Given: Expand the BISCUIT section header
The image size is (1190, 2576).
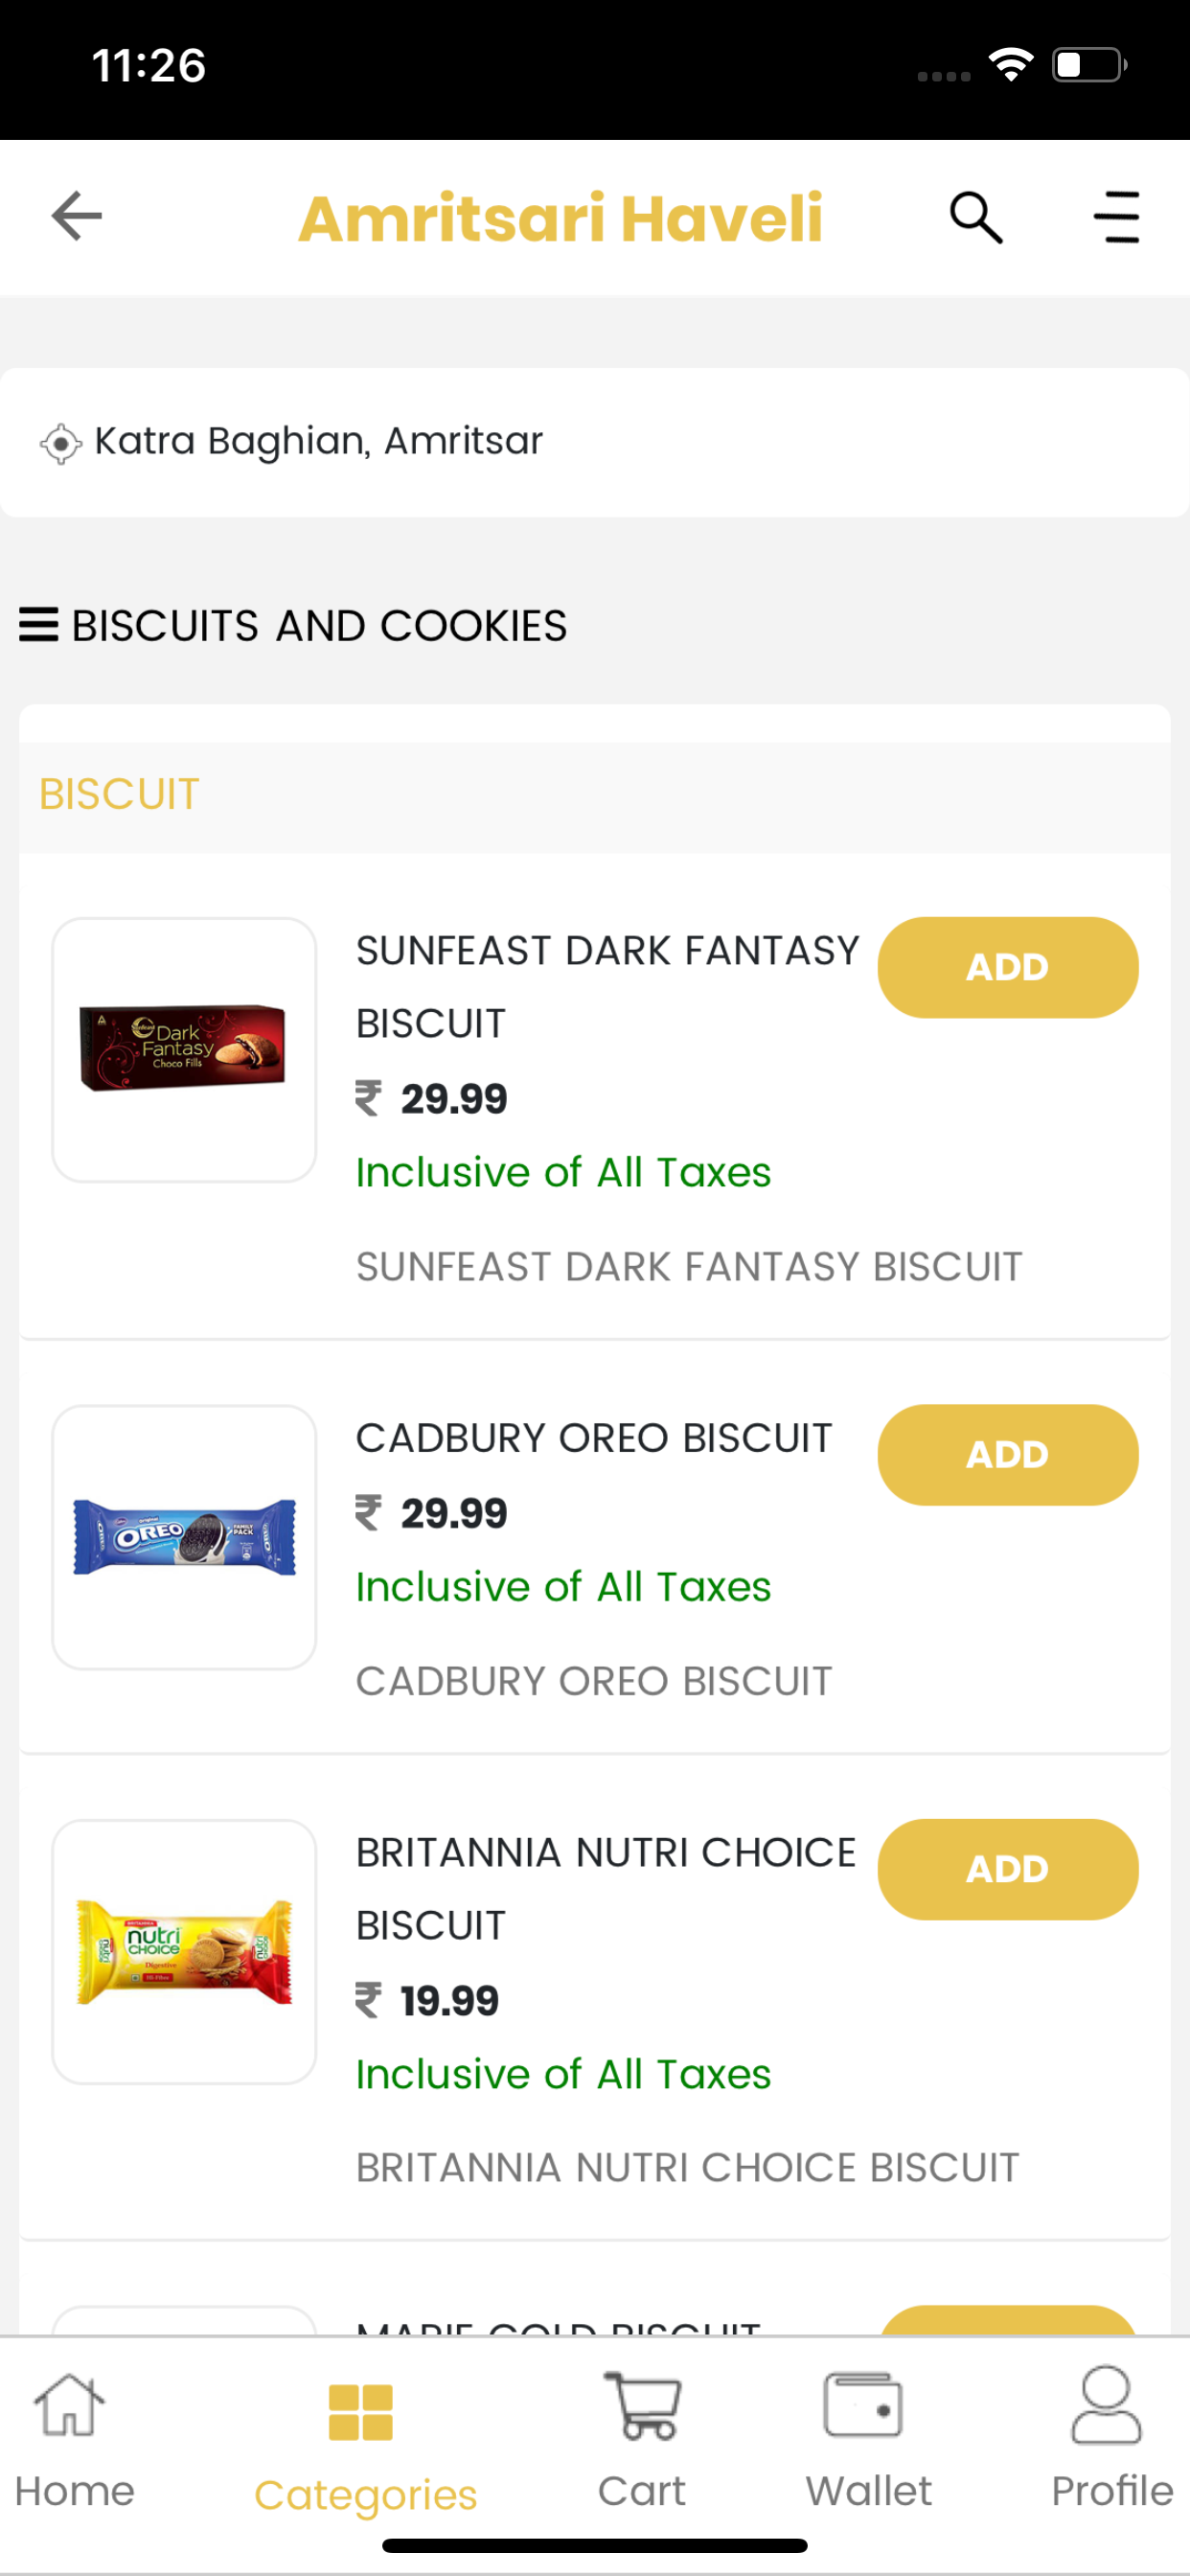Looking at the screenshot, I should pyautogui.click(x=594, y=796).
